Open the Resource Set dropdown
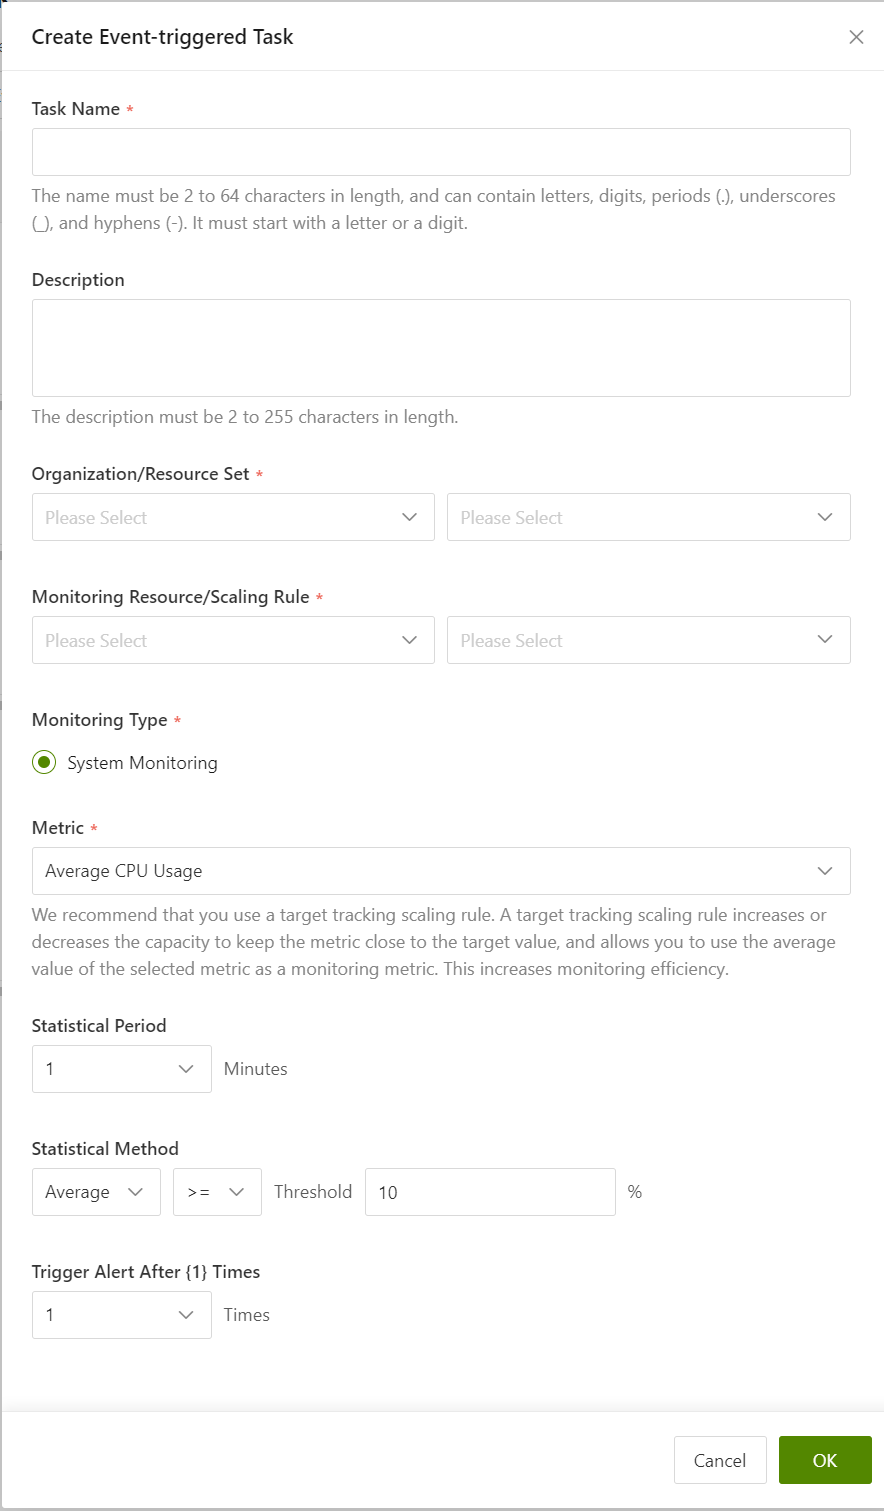884x1511 pixels. point(649,517)
